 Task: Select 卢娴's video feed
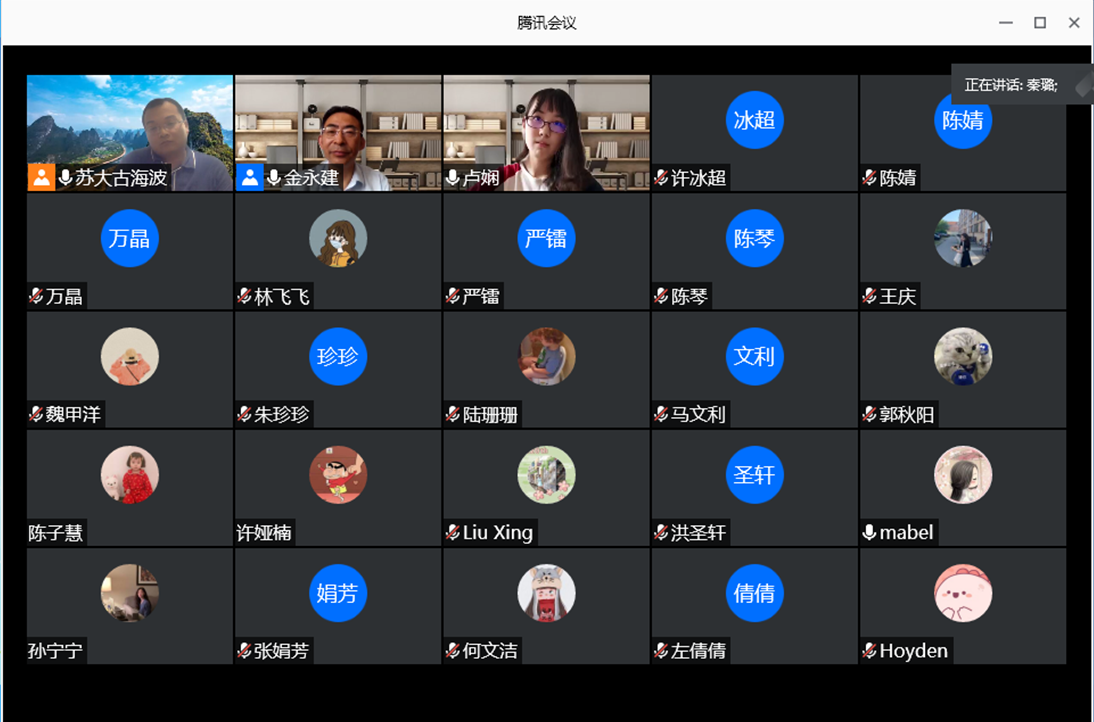click(546, 133)
